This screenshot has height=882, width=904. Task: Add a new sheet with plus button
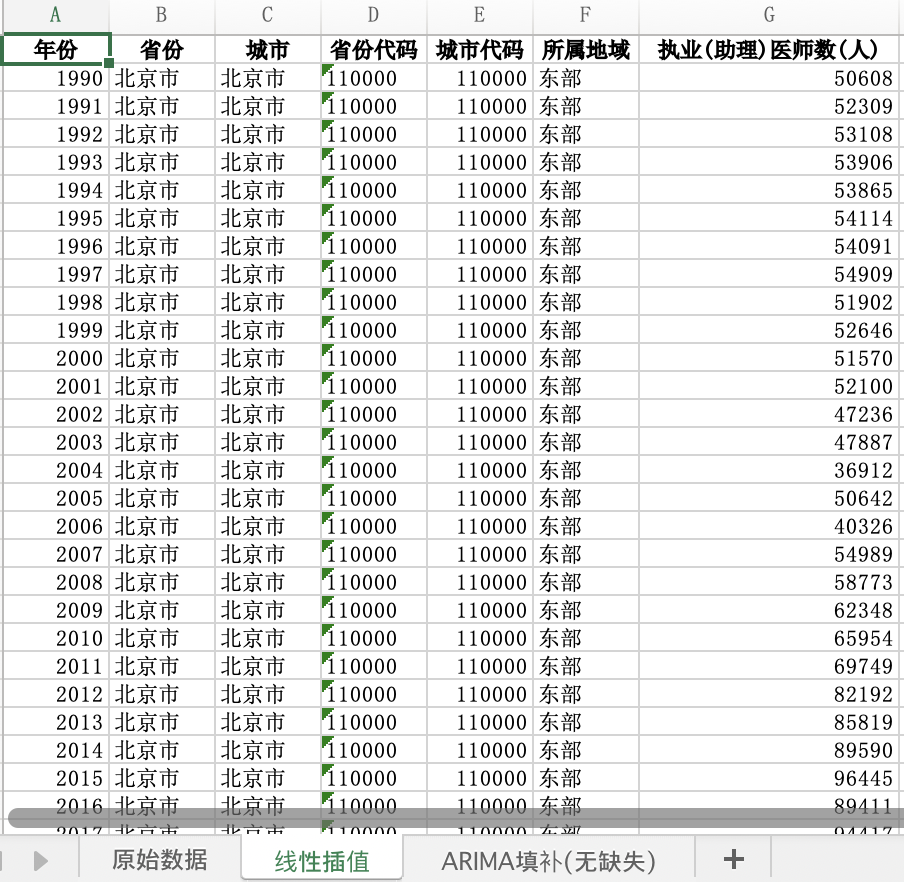coord(733,860)
